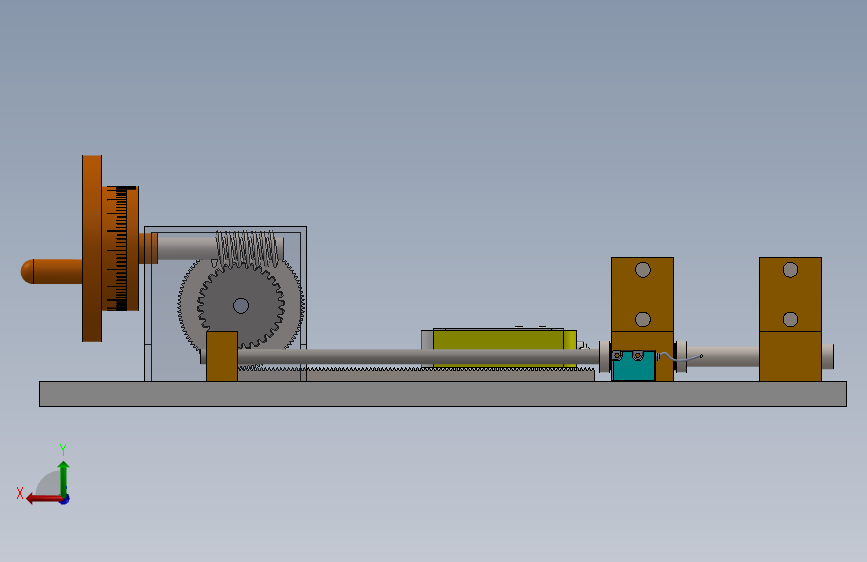This screenshot has width=867, height=562.
Task: Pick the thin wire beside the teal block
Action: [680, 358]
